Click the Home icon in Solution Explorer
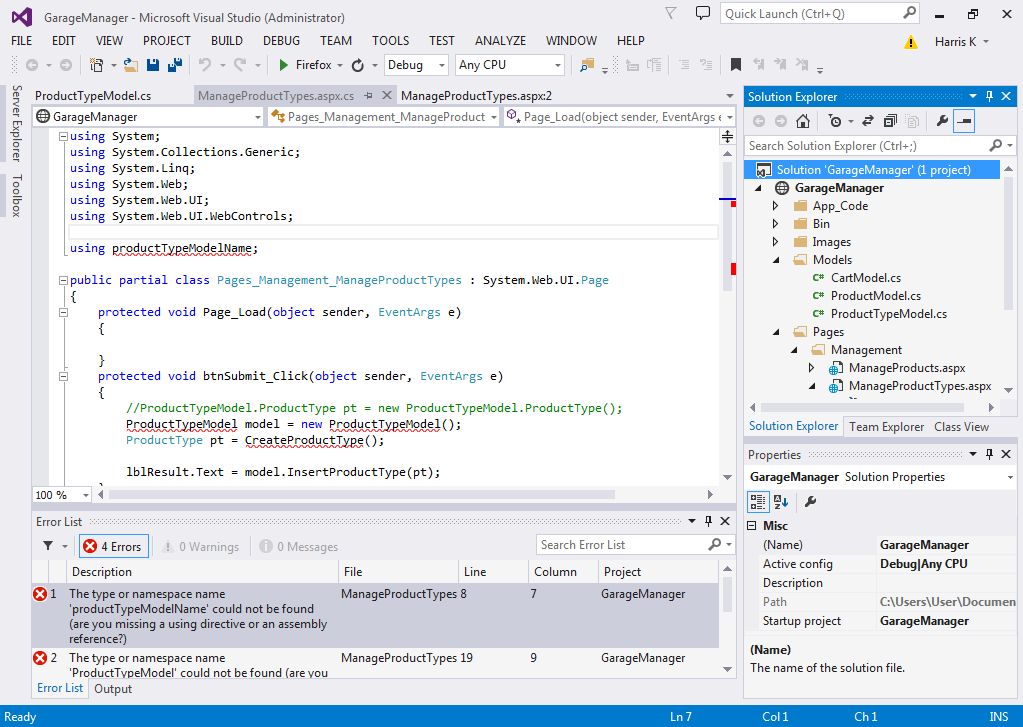 pyautogui.click(x=802, y=122)
